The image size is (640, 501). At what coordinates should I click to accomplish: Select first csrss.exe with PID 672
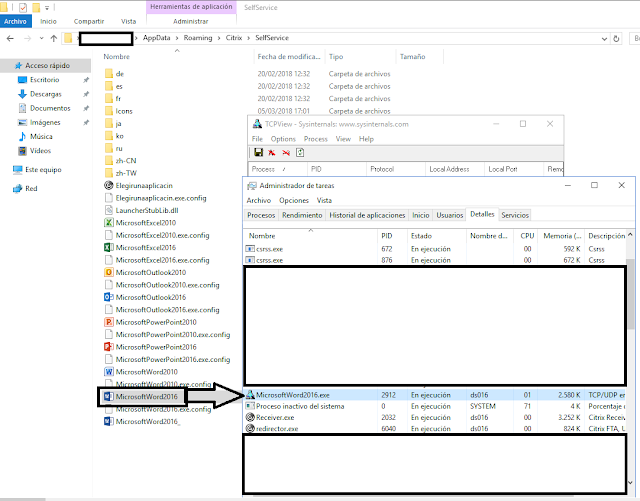pos(435,249)
